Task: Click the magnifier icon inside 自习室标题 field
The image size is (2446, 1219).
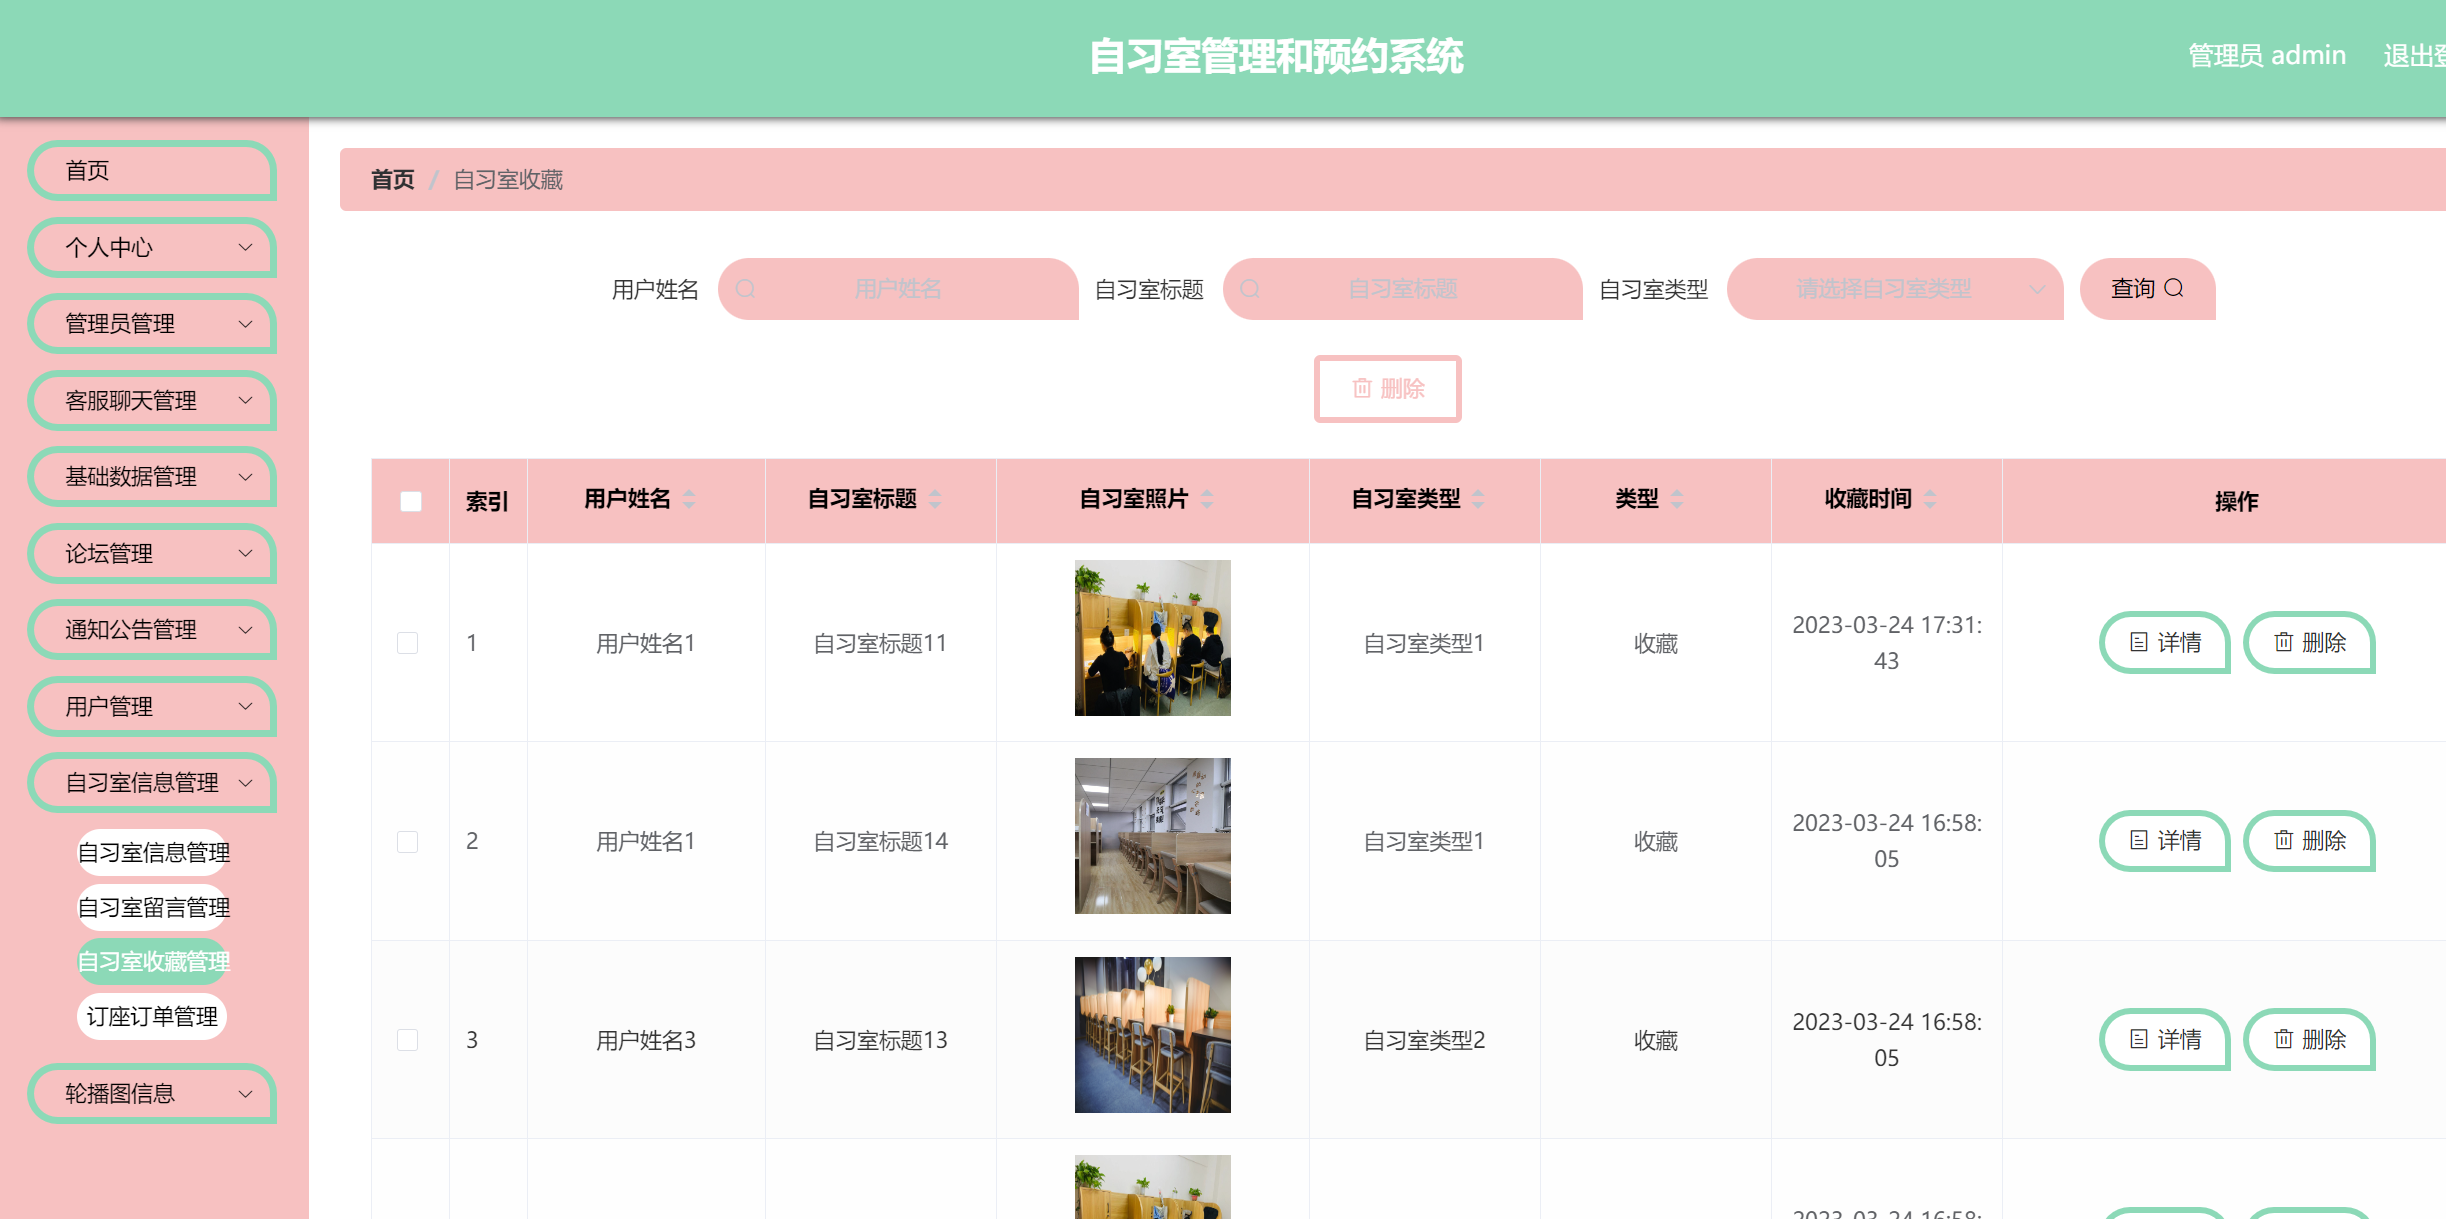Action: point(1250,289)
